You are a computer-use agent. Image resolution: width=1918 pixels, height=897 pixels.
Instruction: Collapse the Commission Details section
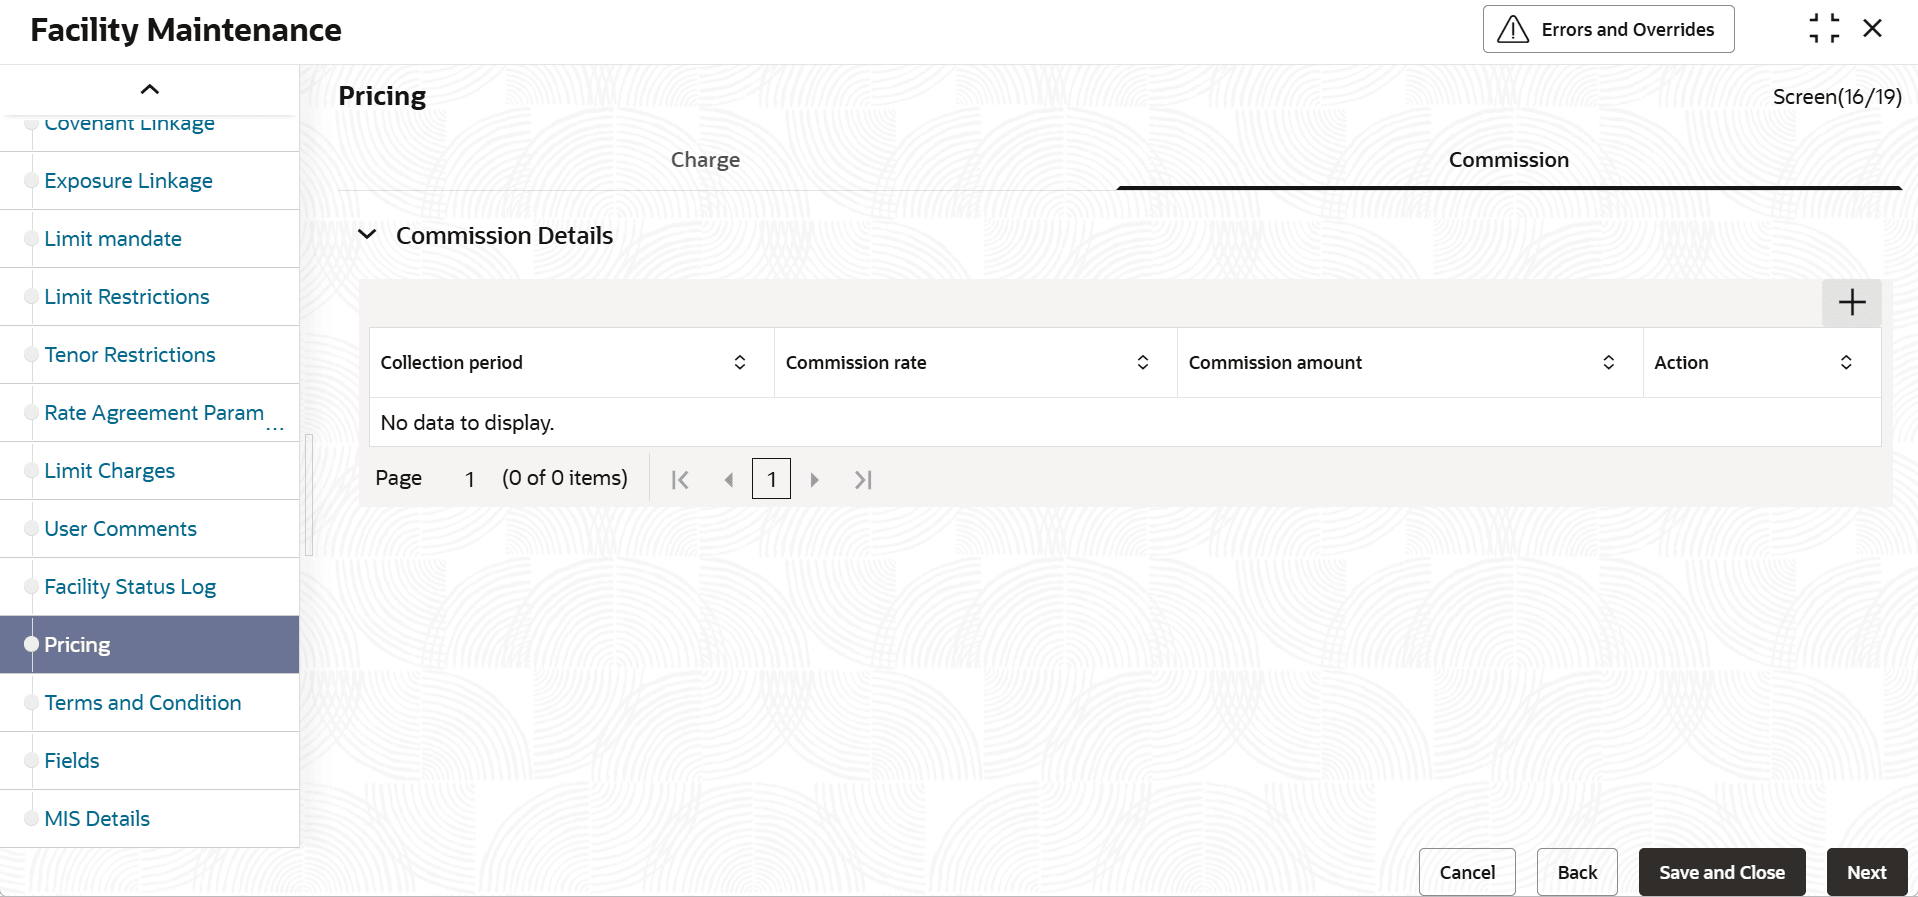[x=367, y=235]
